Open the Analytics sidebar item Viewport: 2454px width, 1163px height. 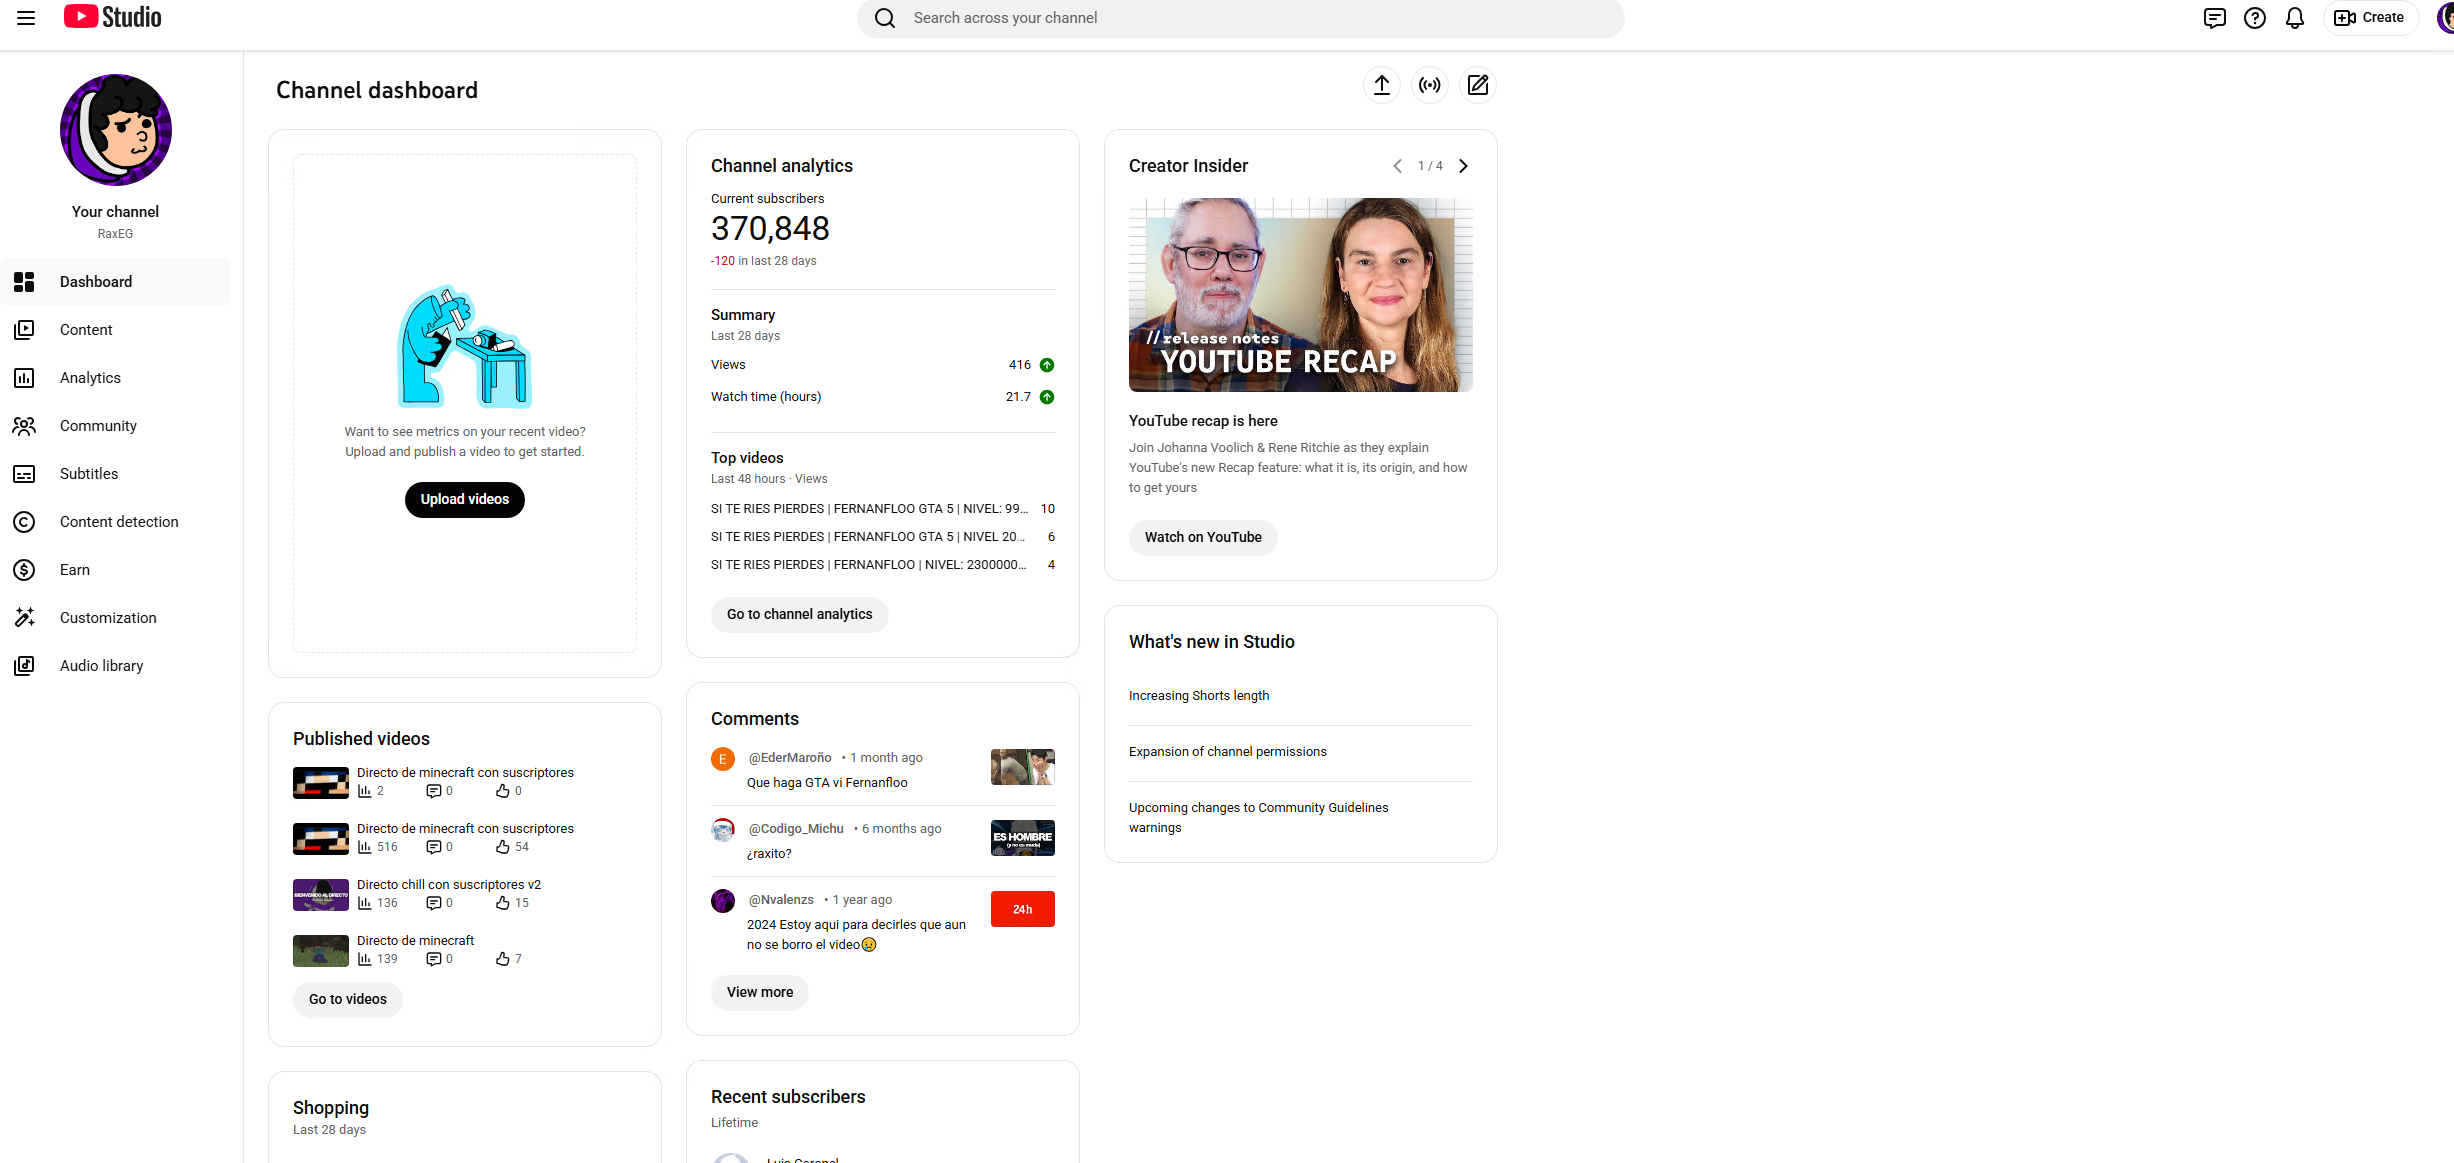(x=90, y=378)
